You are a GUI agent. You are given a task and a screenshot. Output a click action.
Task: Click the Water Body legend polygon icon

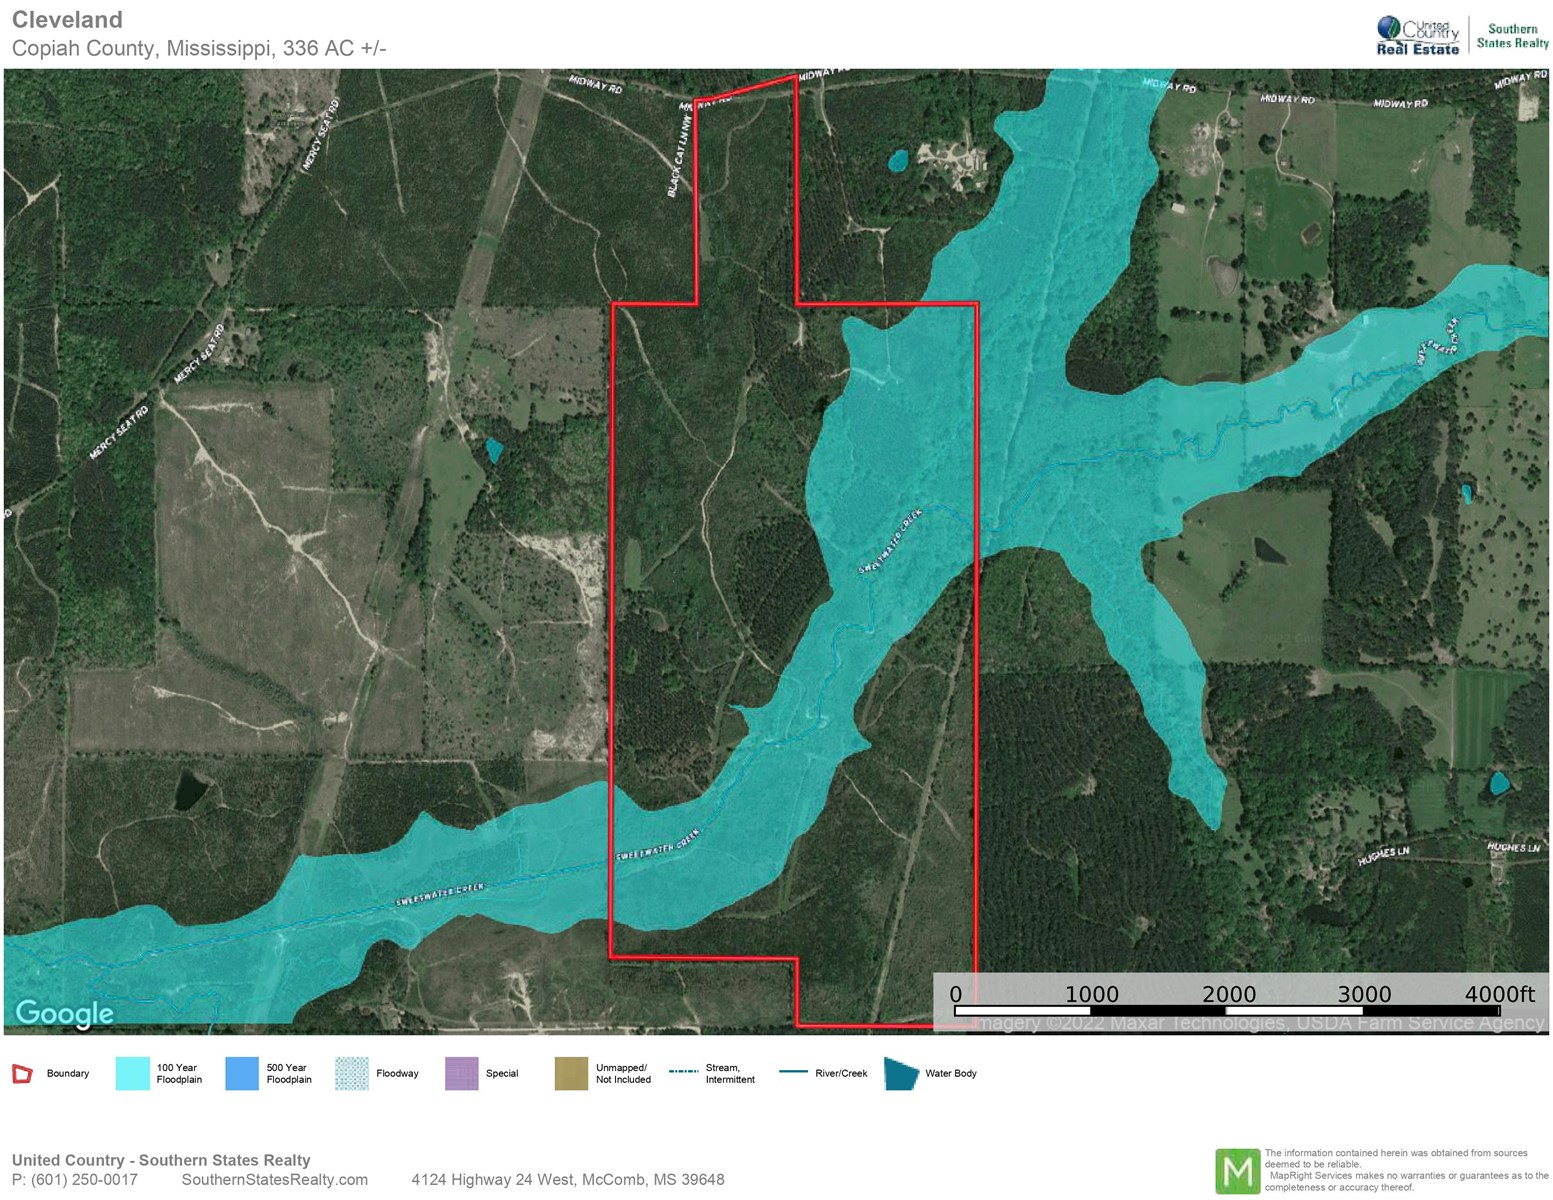pos(902,1074)
